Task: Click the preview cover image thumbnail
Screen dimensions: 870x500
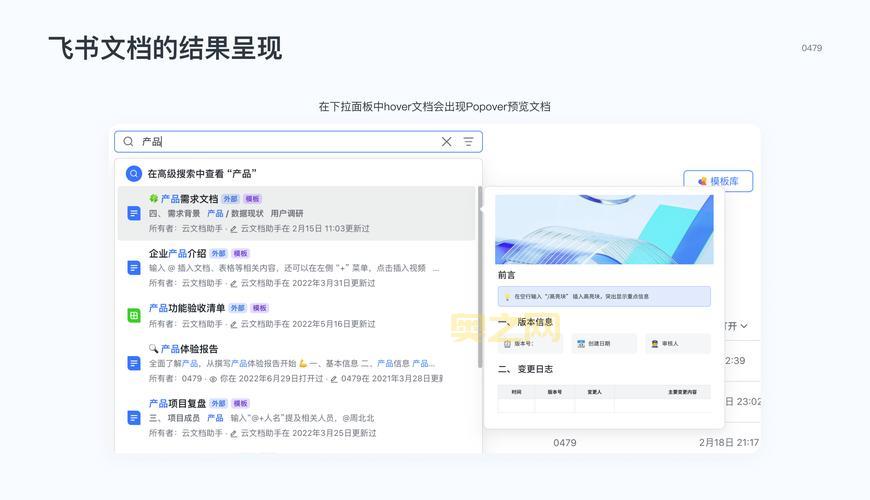Action: (x=604, y=229)
